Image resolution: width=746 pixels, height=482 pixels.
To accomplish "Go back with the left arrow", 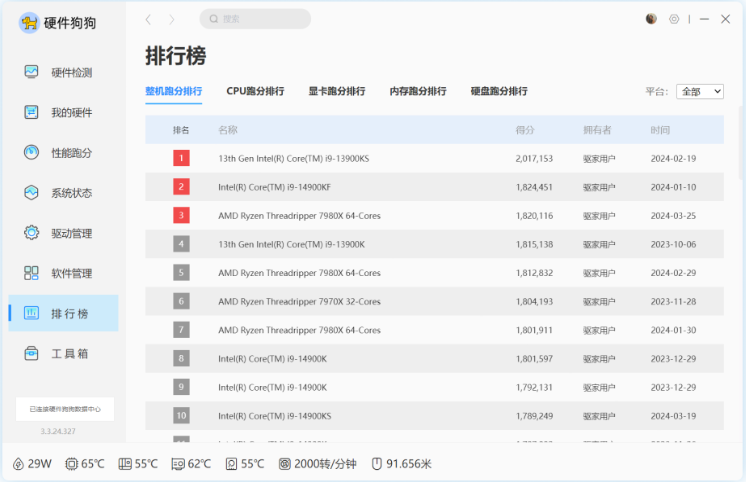I will click(148, 19).
